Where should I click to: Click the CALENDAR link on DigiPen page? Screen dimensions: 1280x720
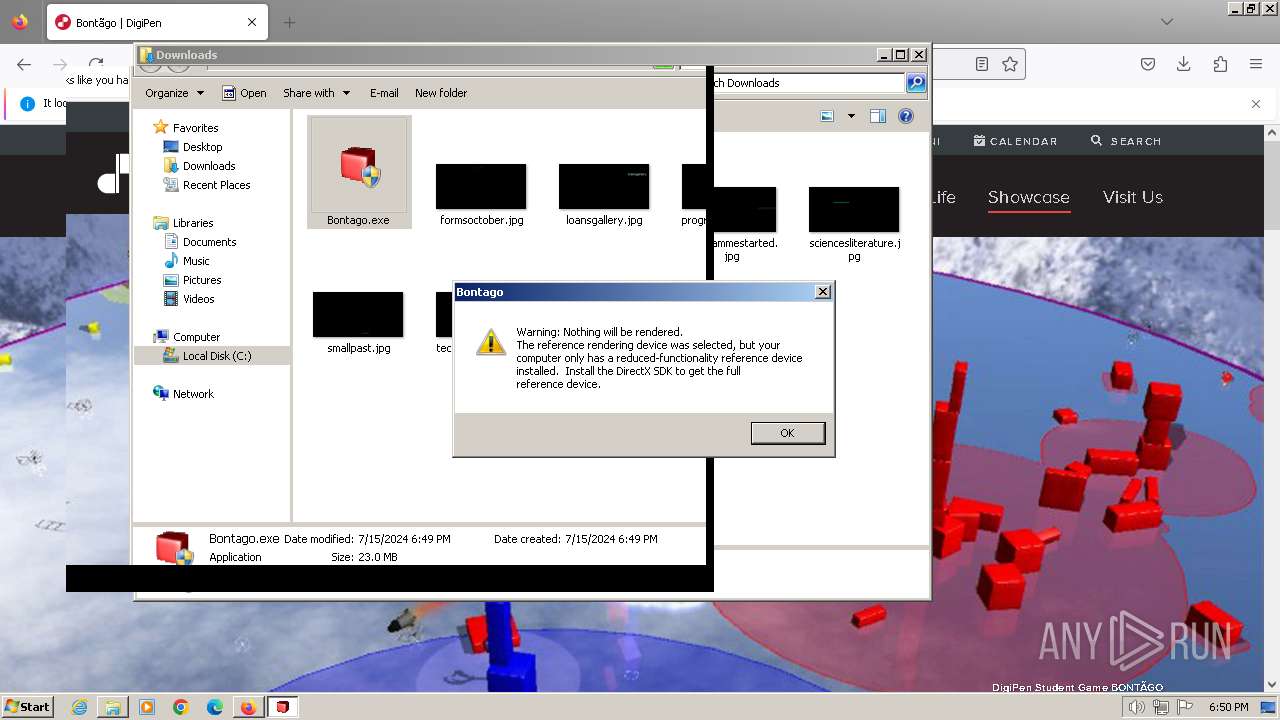[1015, 141]
